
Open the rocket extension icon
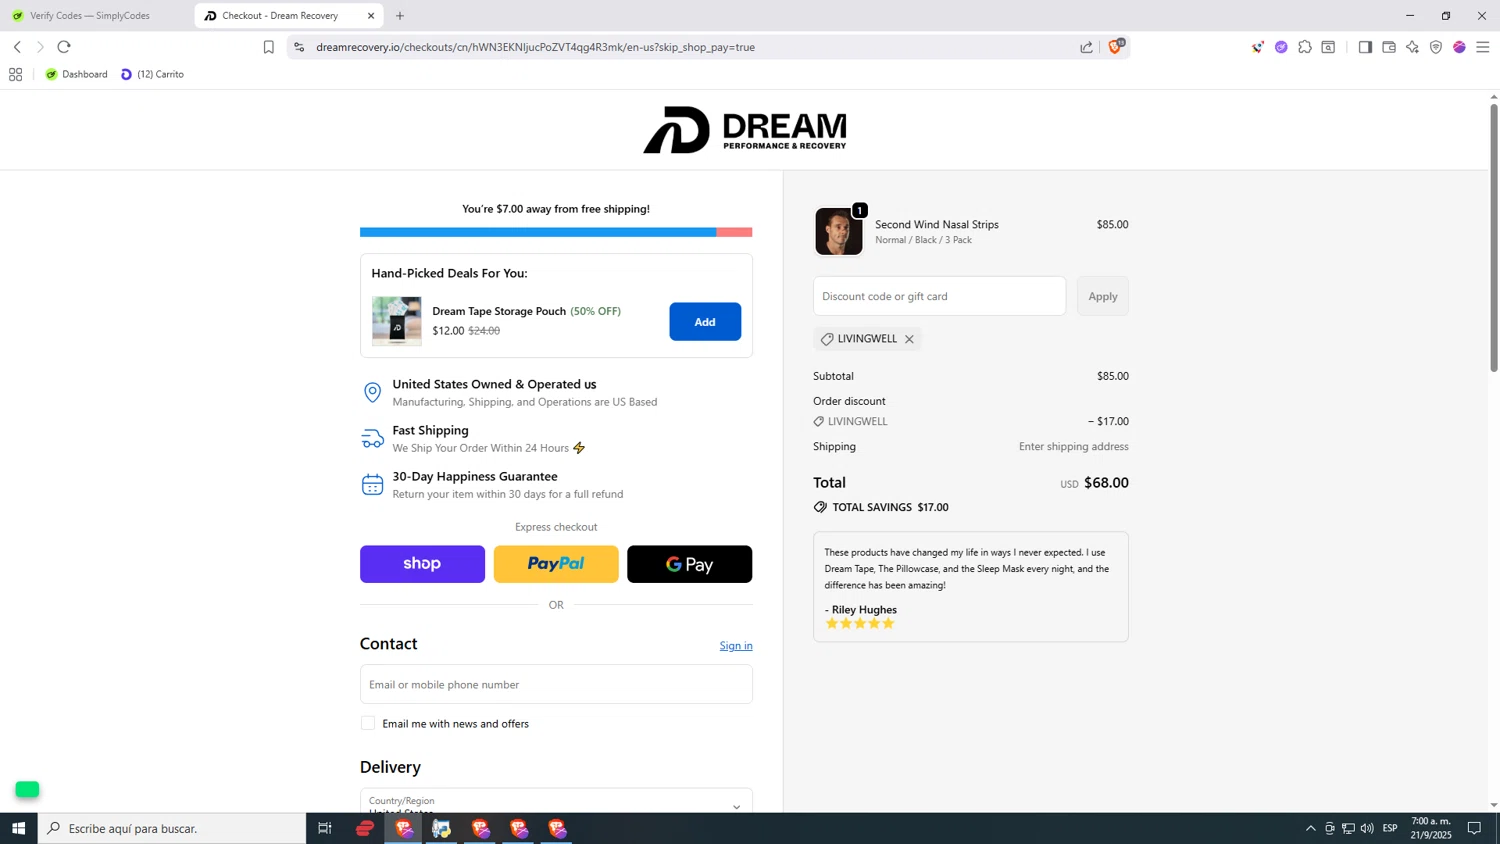tap(1257, 47)
